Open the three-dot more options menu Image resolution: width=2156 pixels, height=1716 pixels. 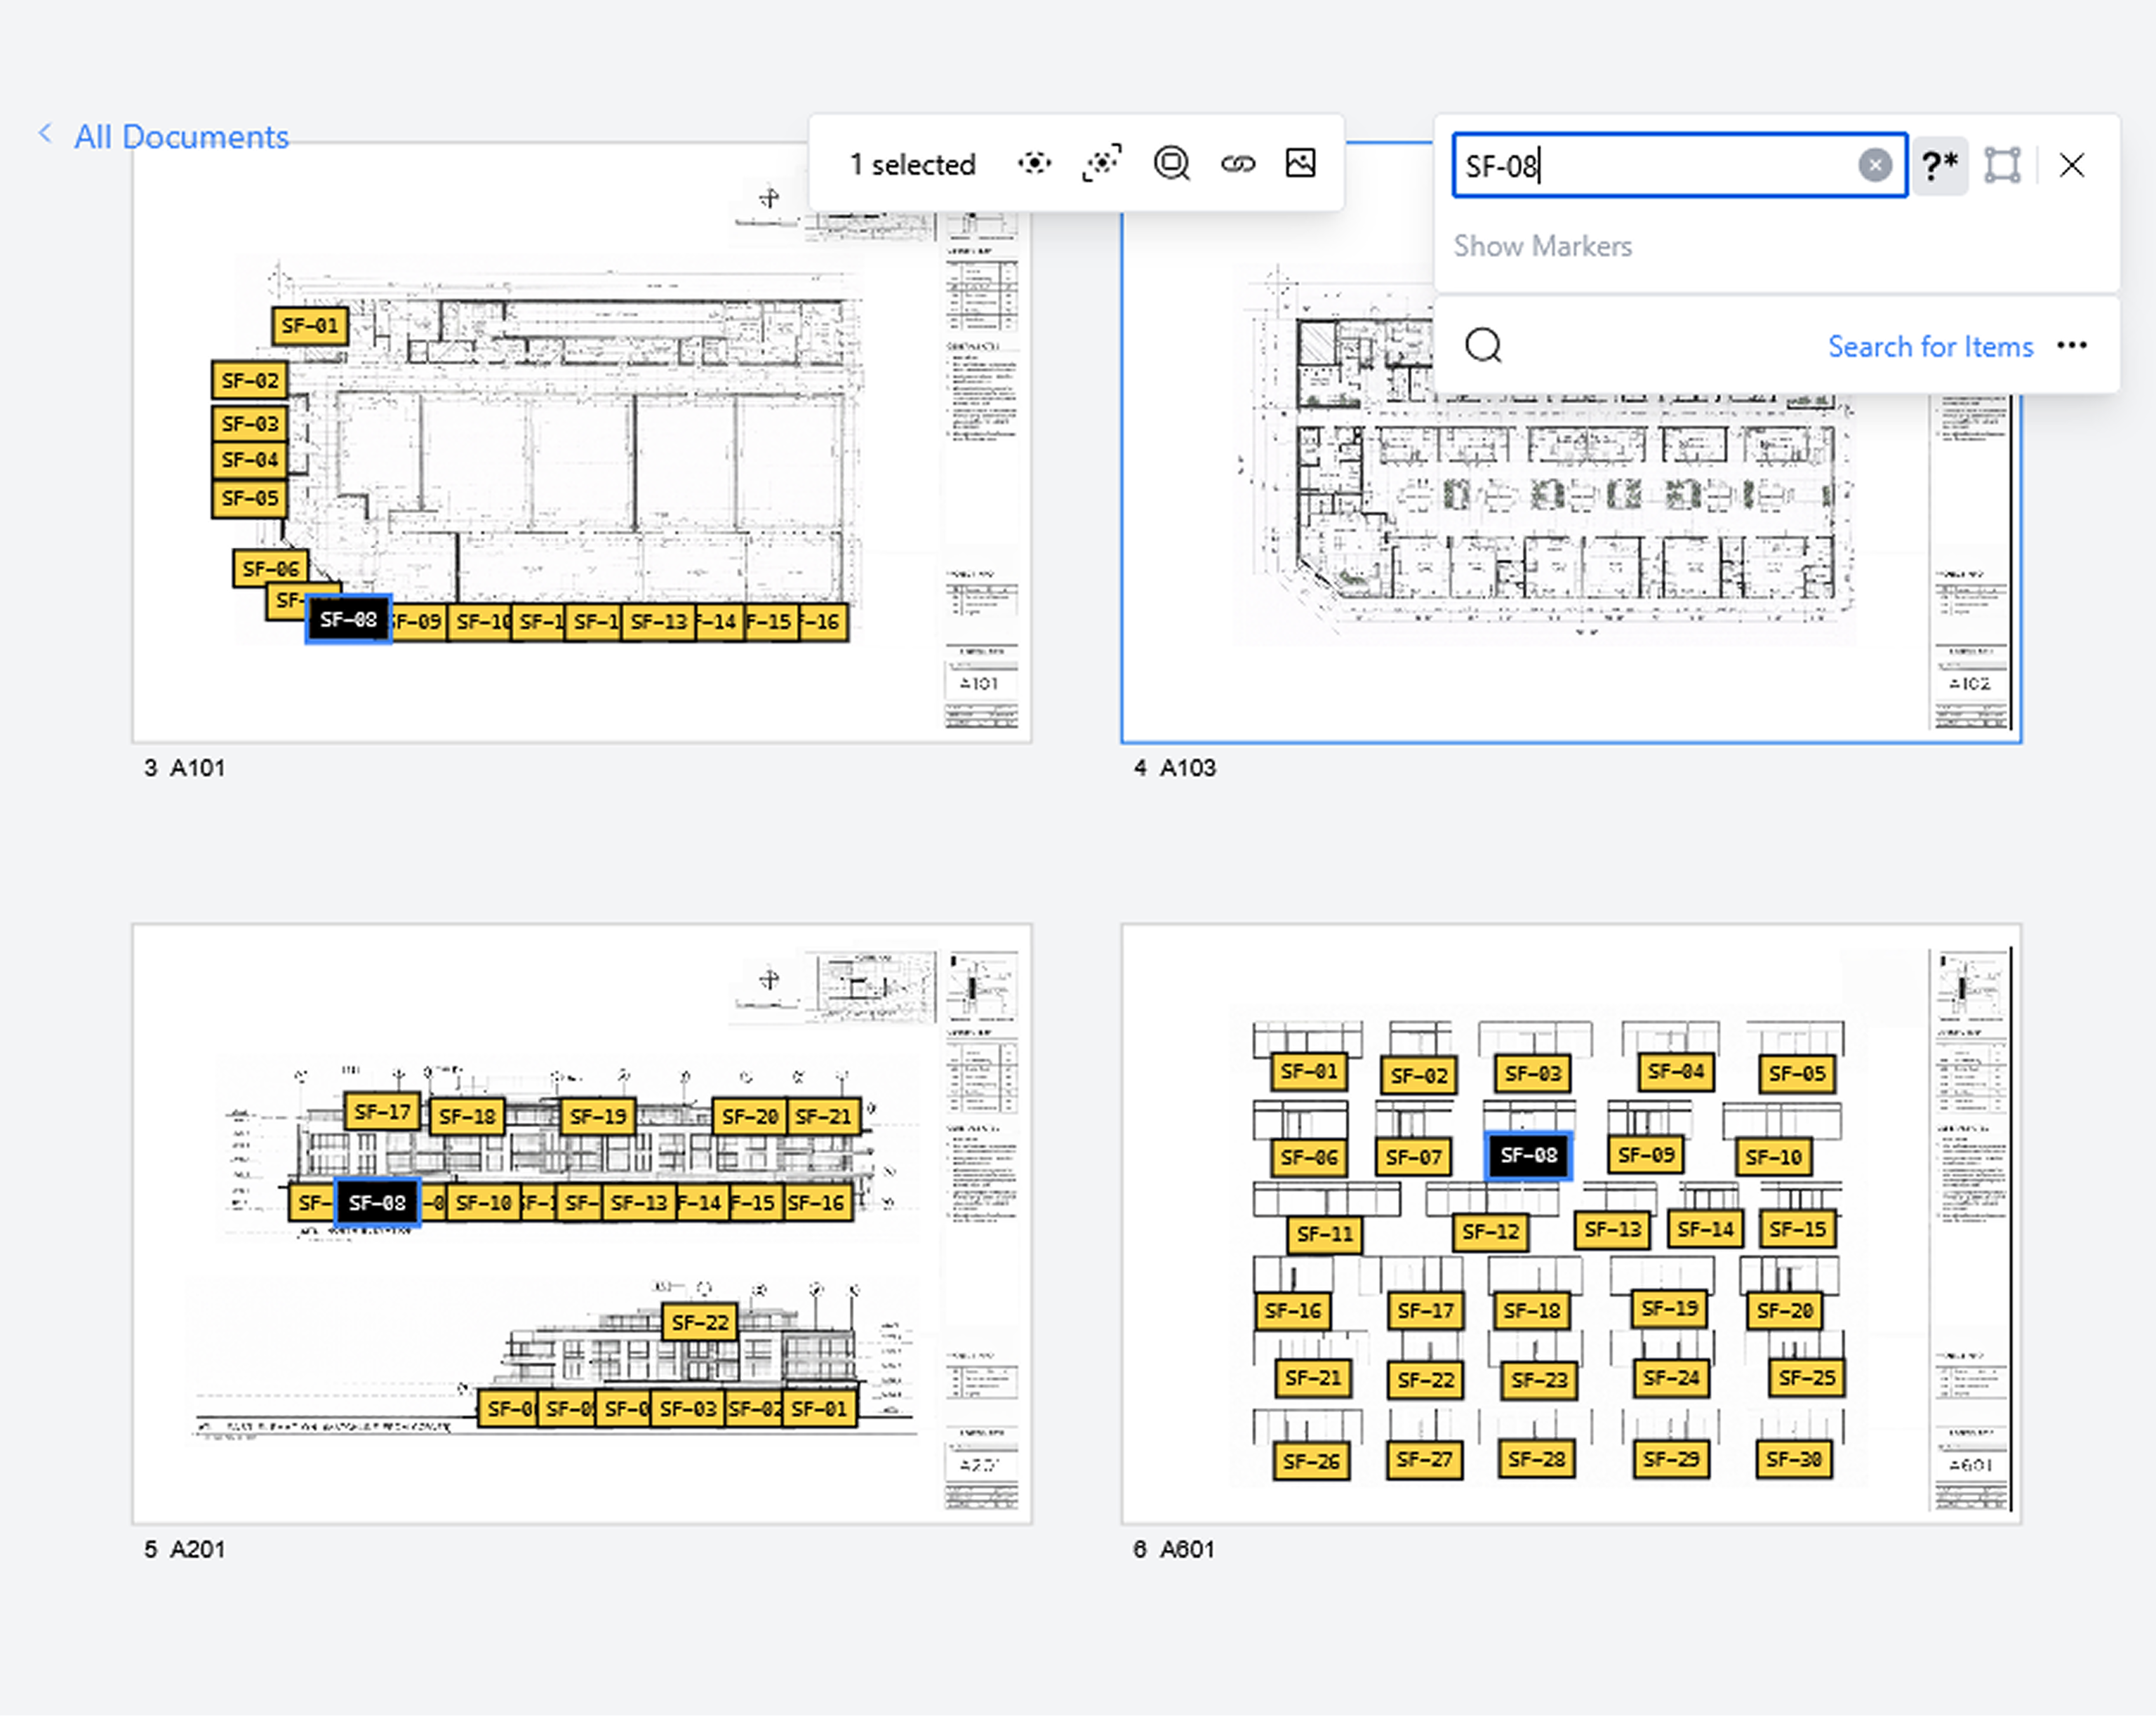tap(2072, 346)
